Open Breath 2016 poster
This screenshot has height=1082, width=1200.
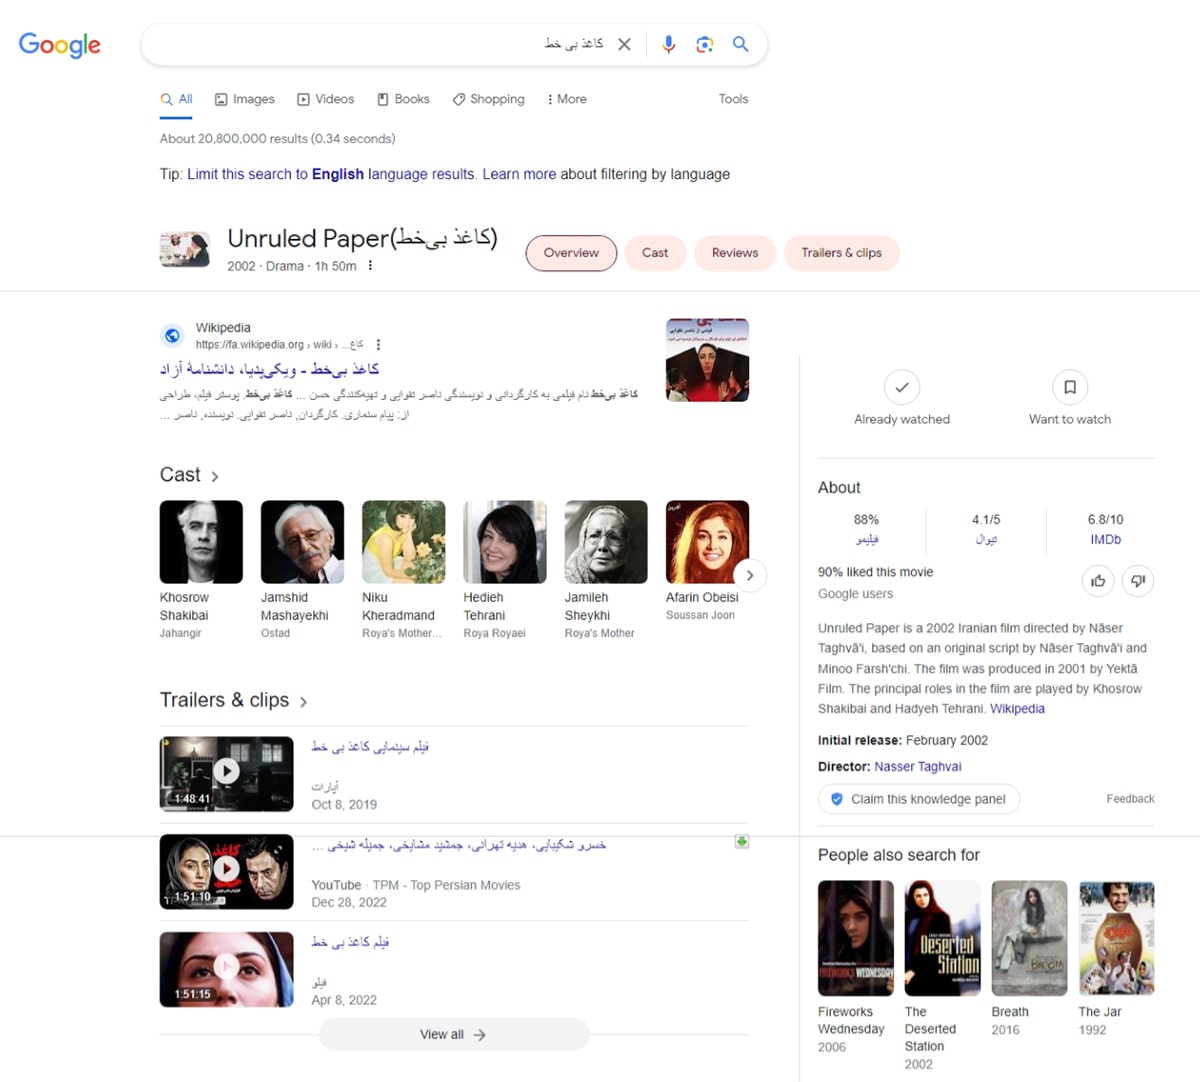tap(1030, 938)
